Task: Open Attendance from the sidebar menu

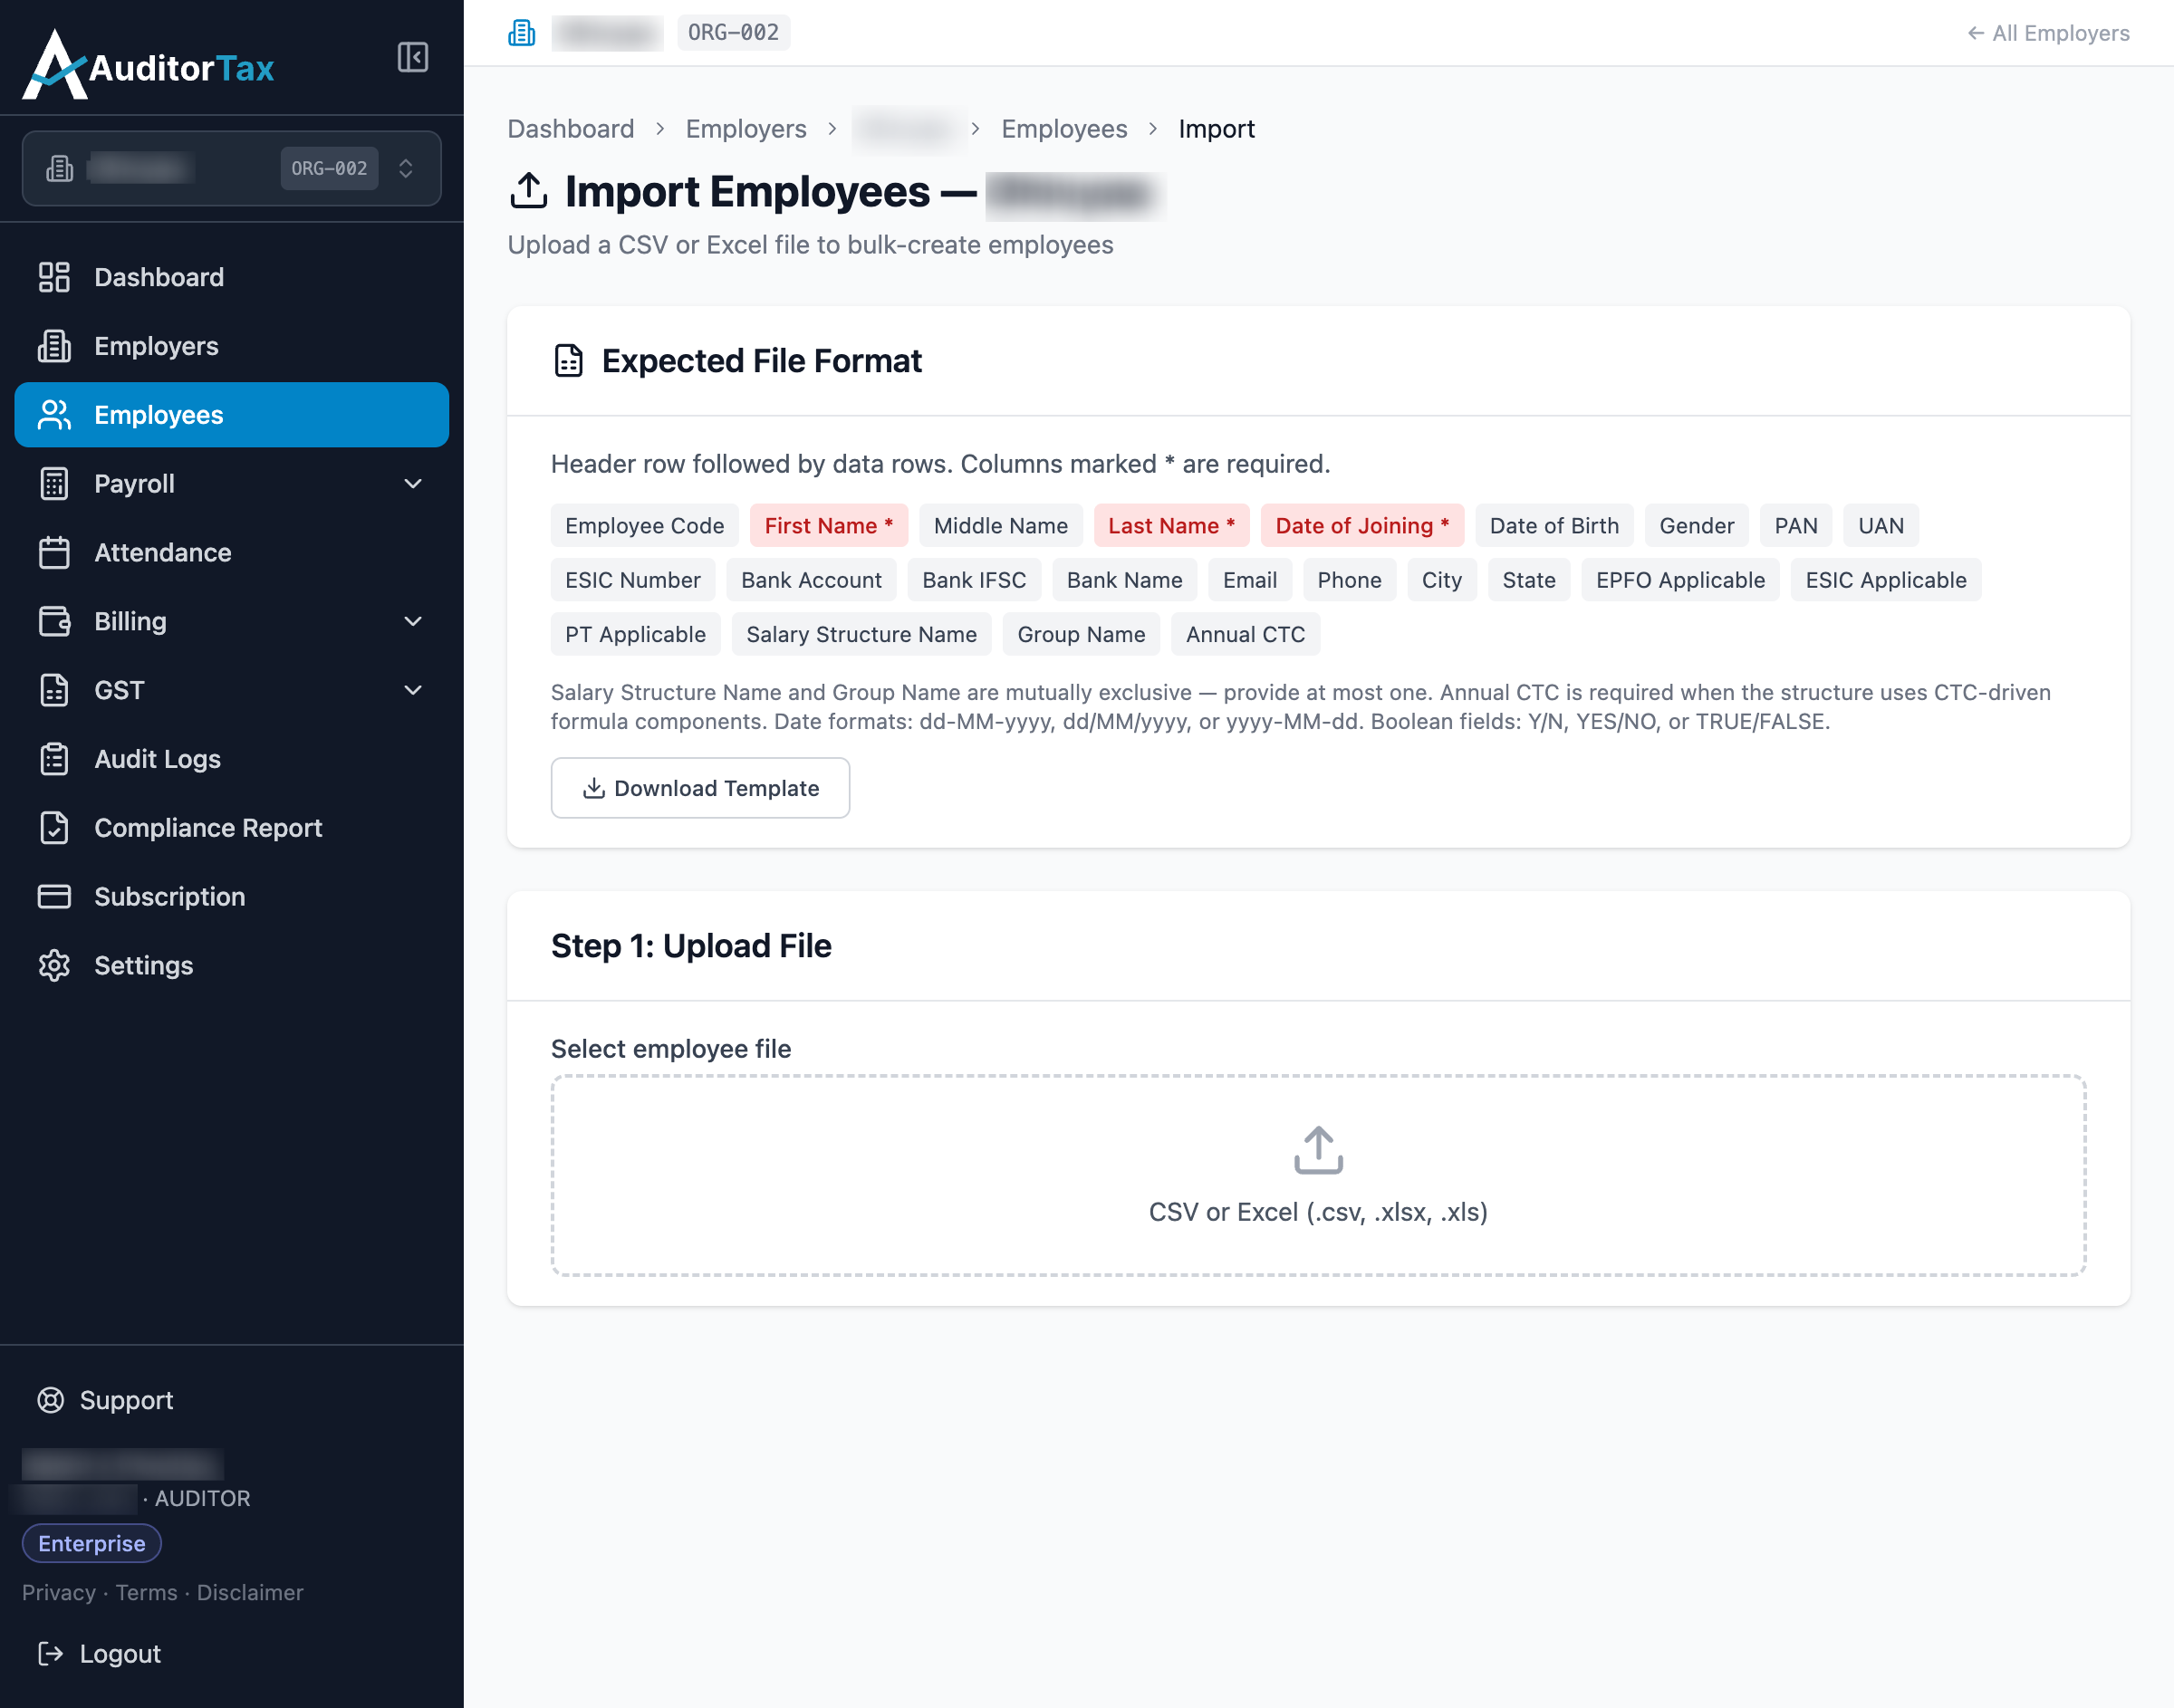Action: tap(231, 553)
